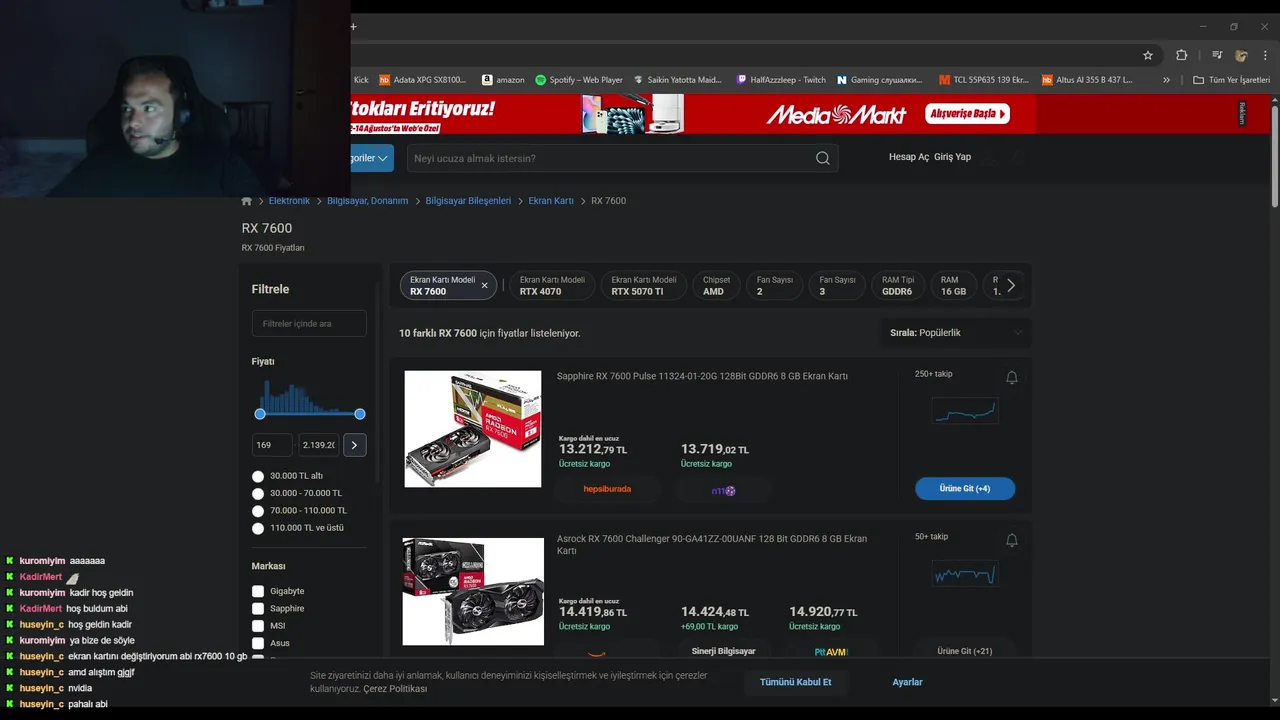
Task: Open the TCL 55P635 bookmark
Action: (x=984, y=80)
